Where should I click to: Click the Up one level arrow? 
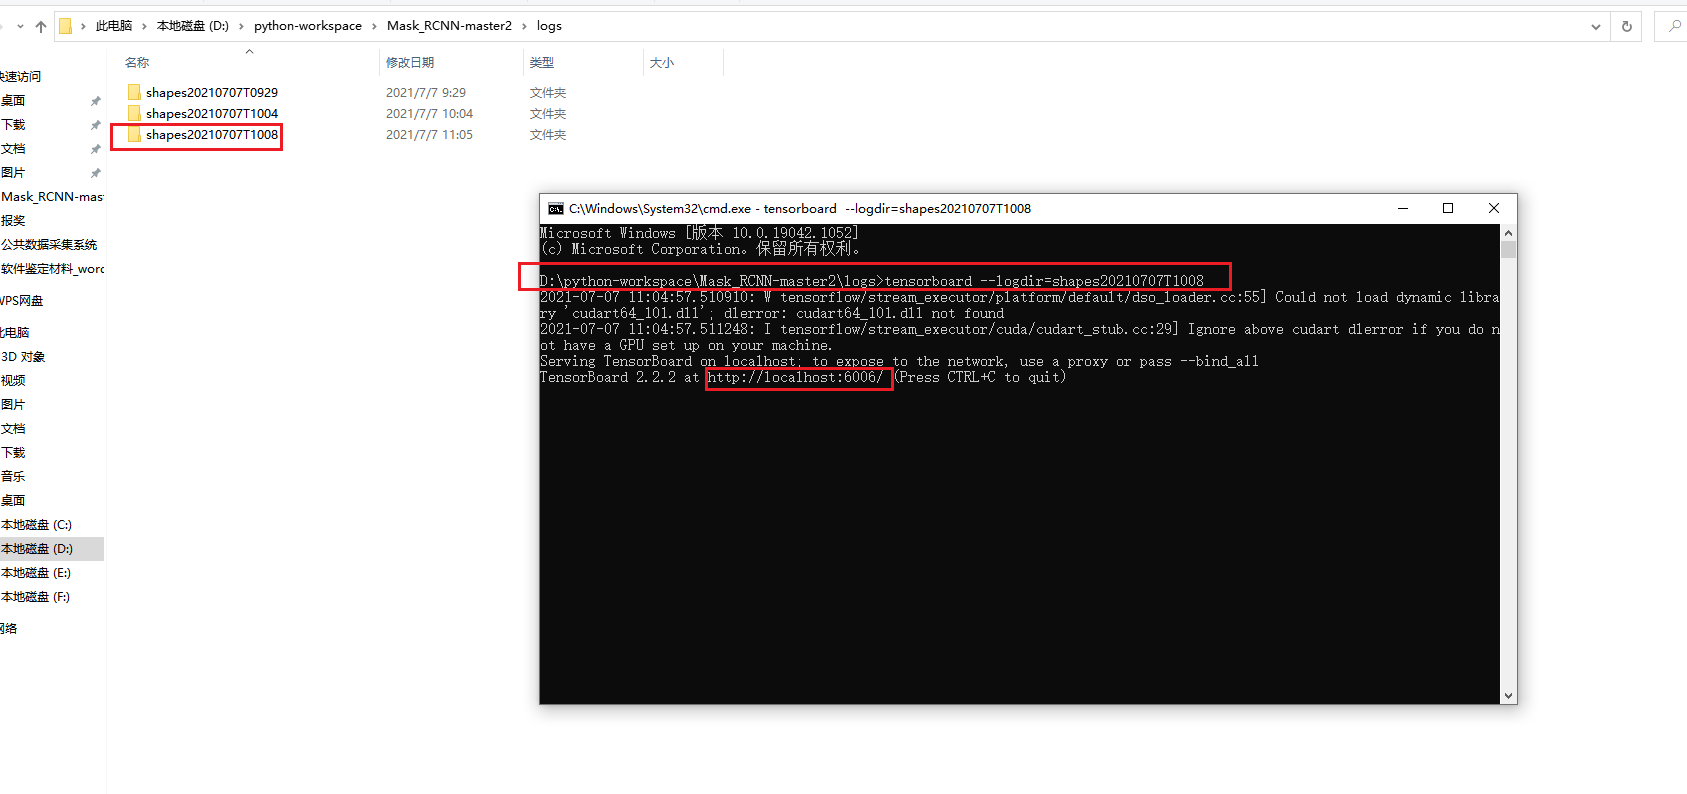tap(40, 26)
